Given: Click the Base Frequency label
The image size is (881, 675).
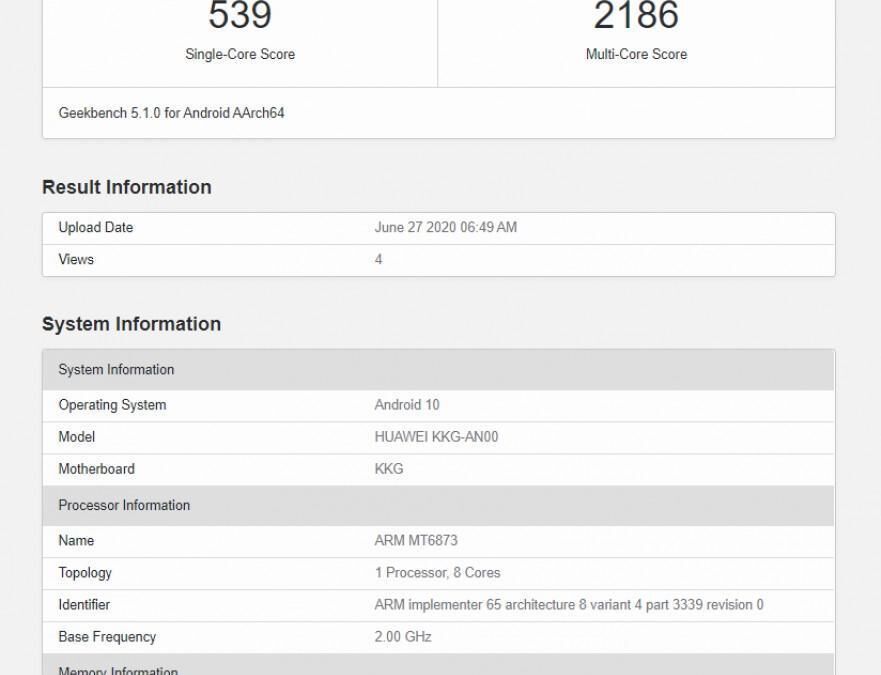Looking at the screenshot, I should click(107, 637).
